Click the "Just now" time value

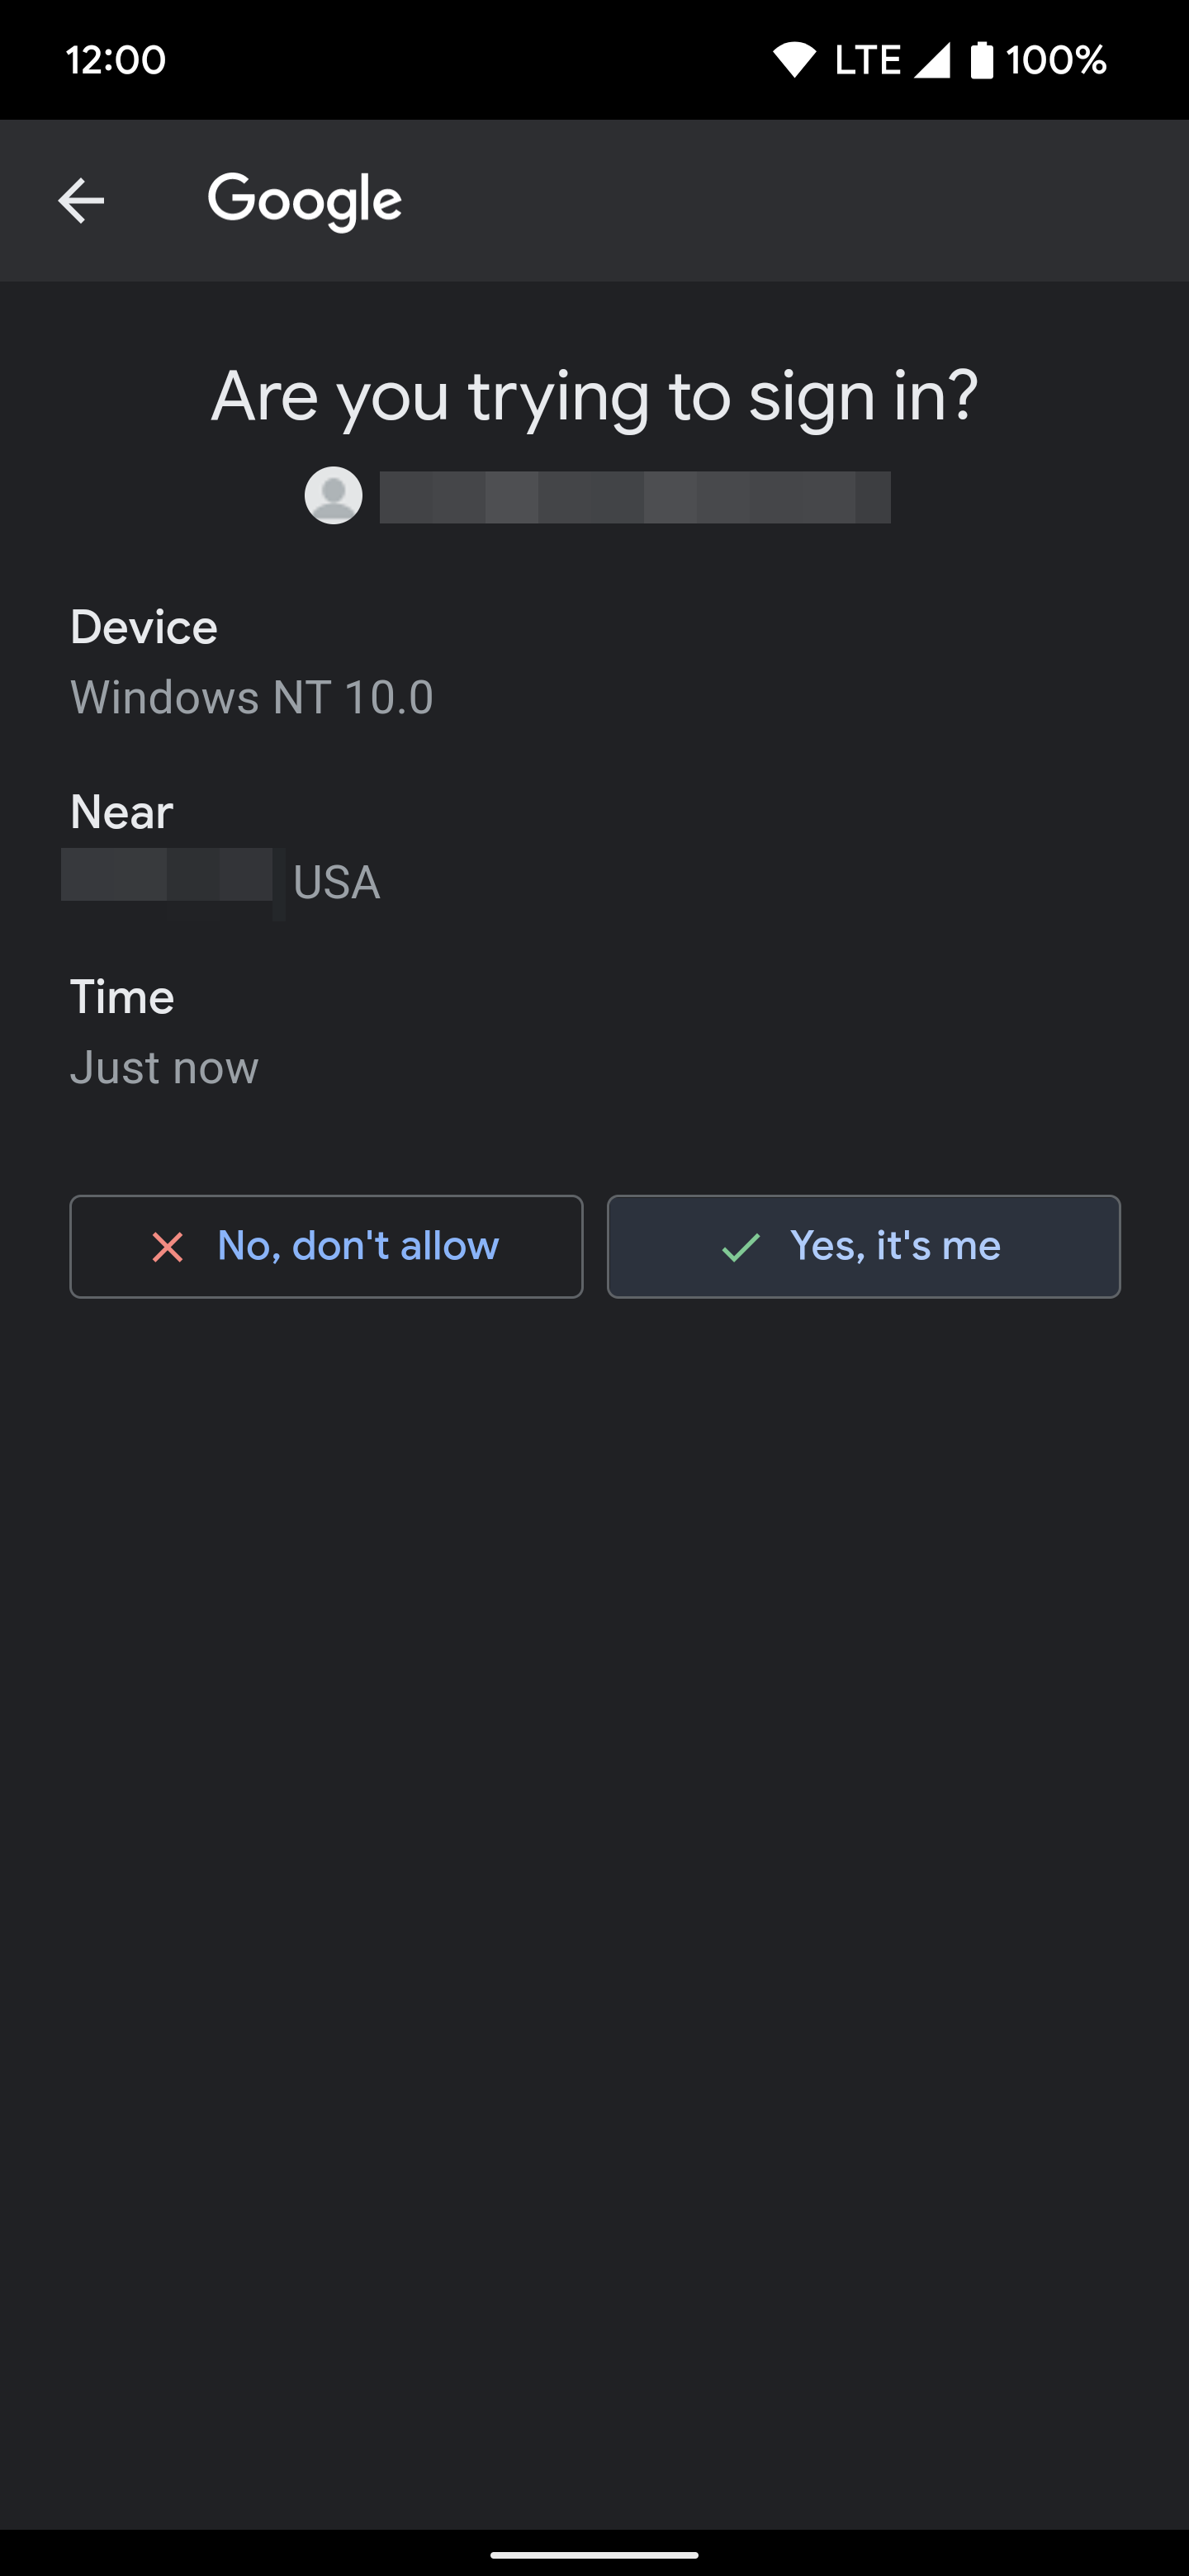pyautogui.click(x=165, y=1068)
